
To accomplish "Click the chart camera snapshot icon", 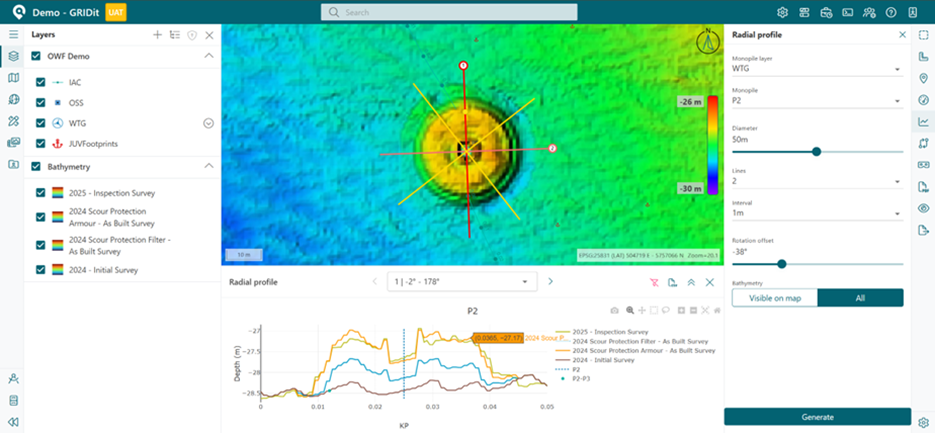I will point(614,310).
